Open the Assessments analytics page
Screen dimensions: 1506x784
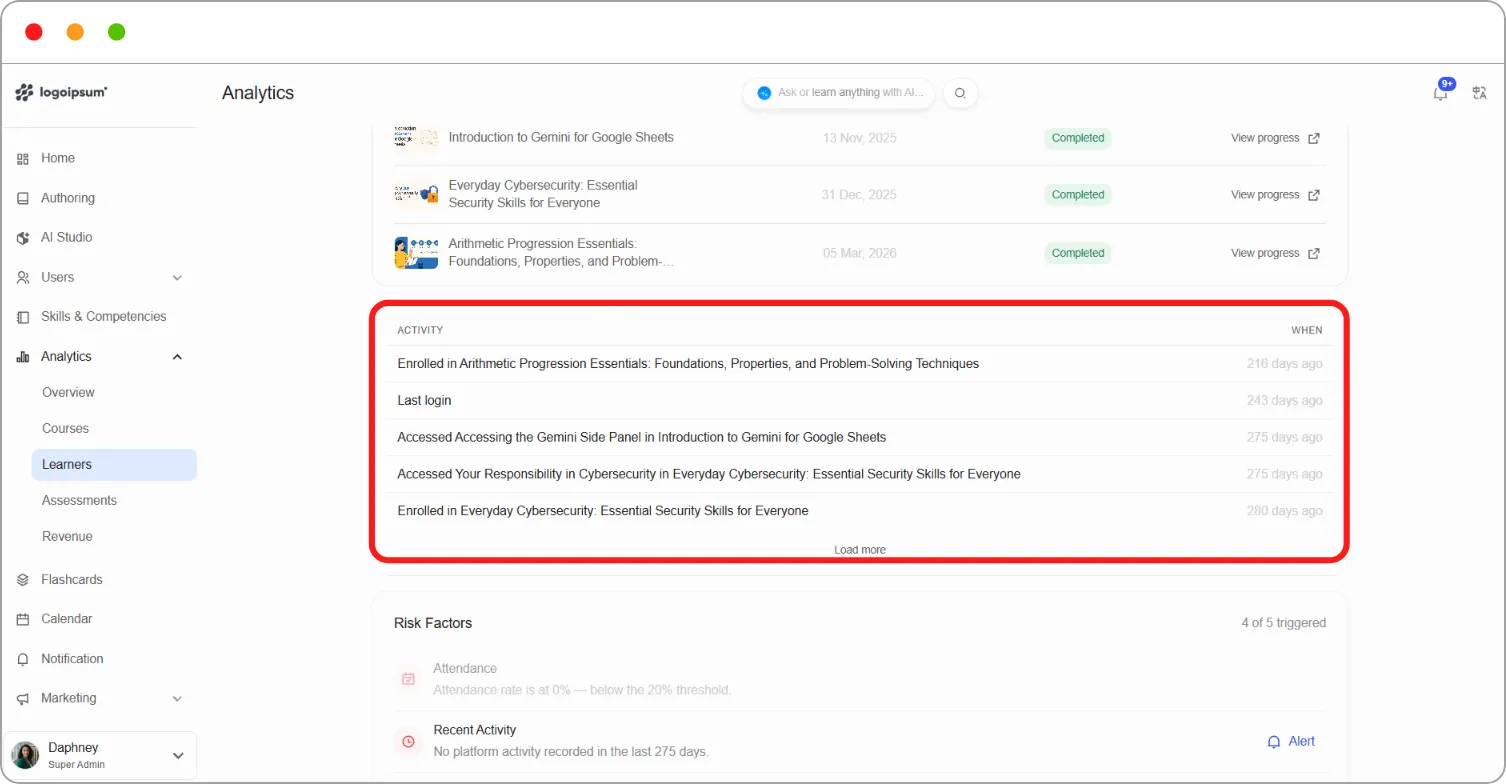79,500
